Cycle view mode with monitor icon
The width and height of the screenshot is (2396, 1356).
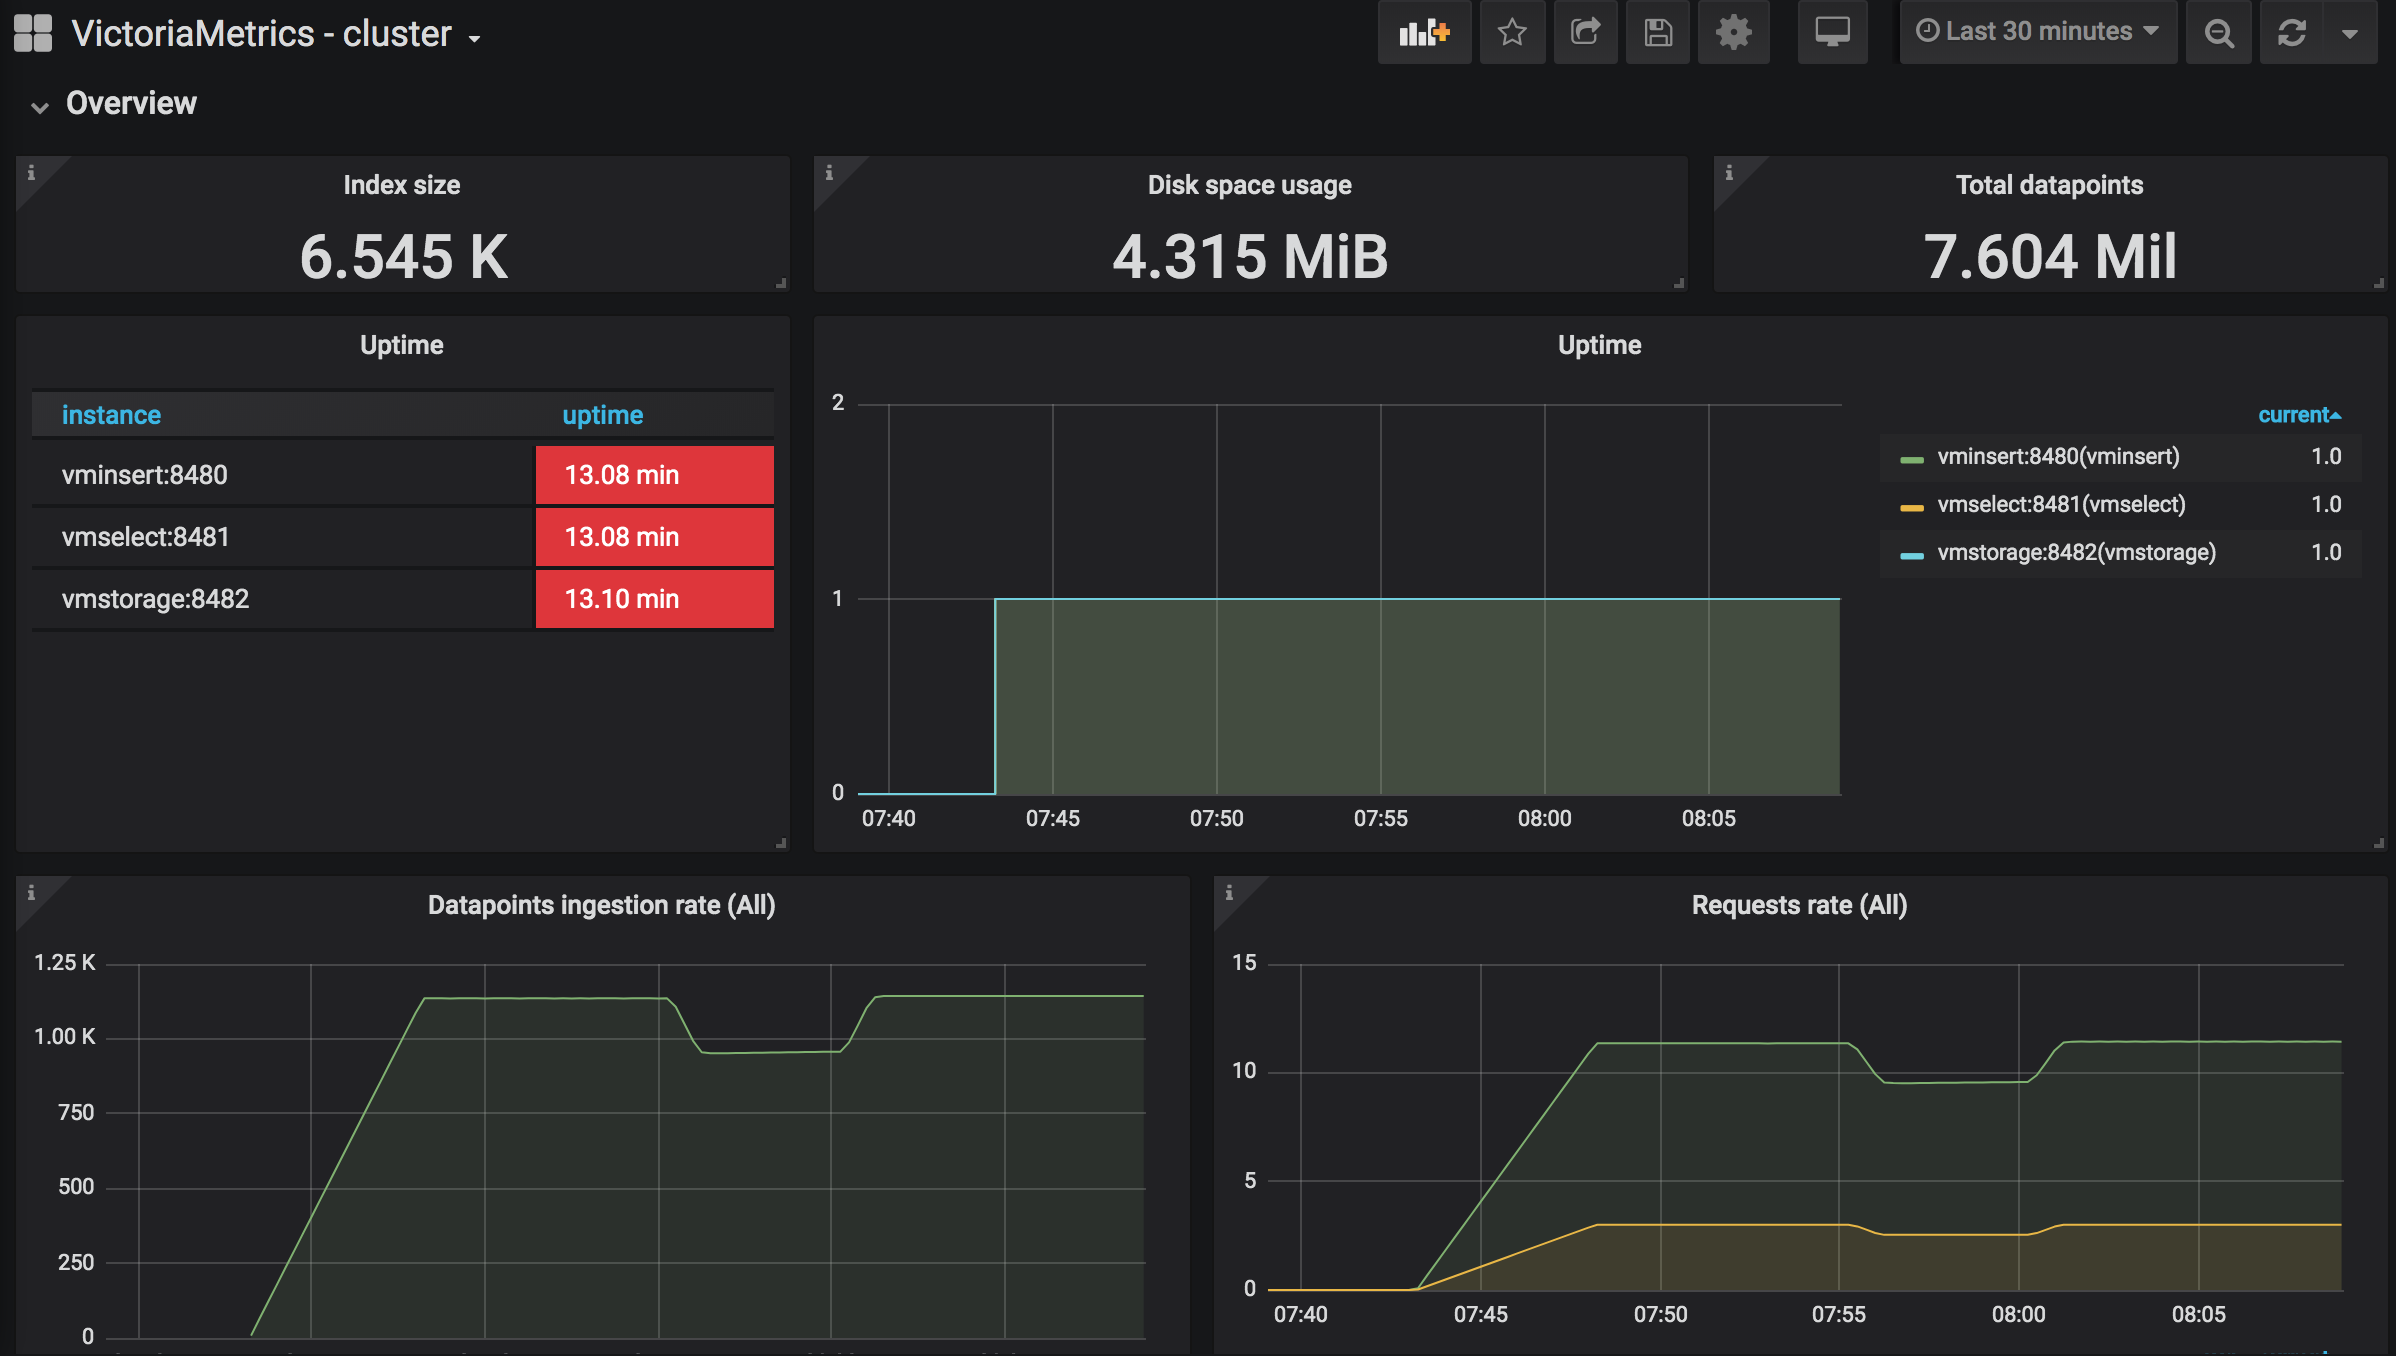click(x=1832, y=32)
